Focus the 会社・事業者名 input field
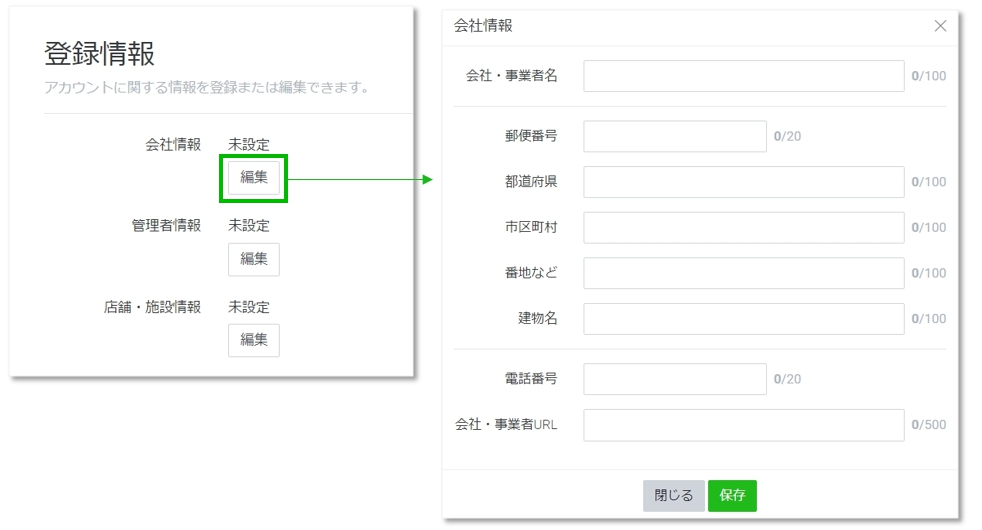982x530 pixels. point(743,76)
